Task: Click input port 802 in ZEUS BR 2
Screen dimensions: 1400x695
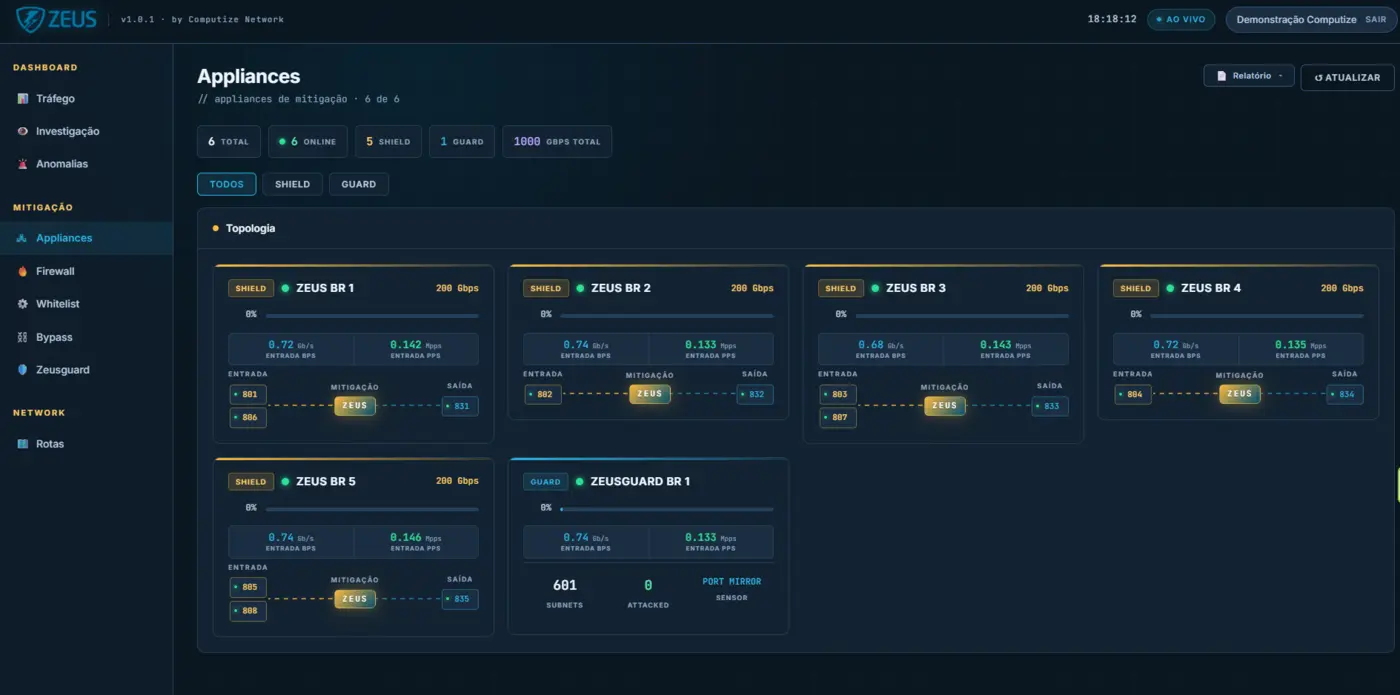Action: [x=543, y=395]
